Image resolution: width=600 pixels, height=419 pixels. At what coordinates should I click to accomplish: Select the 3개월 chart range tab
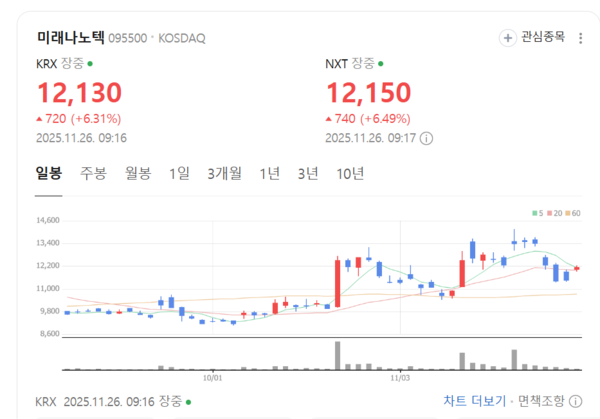point(225,173)
